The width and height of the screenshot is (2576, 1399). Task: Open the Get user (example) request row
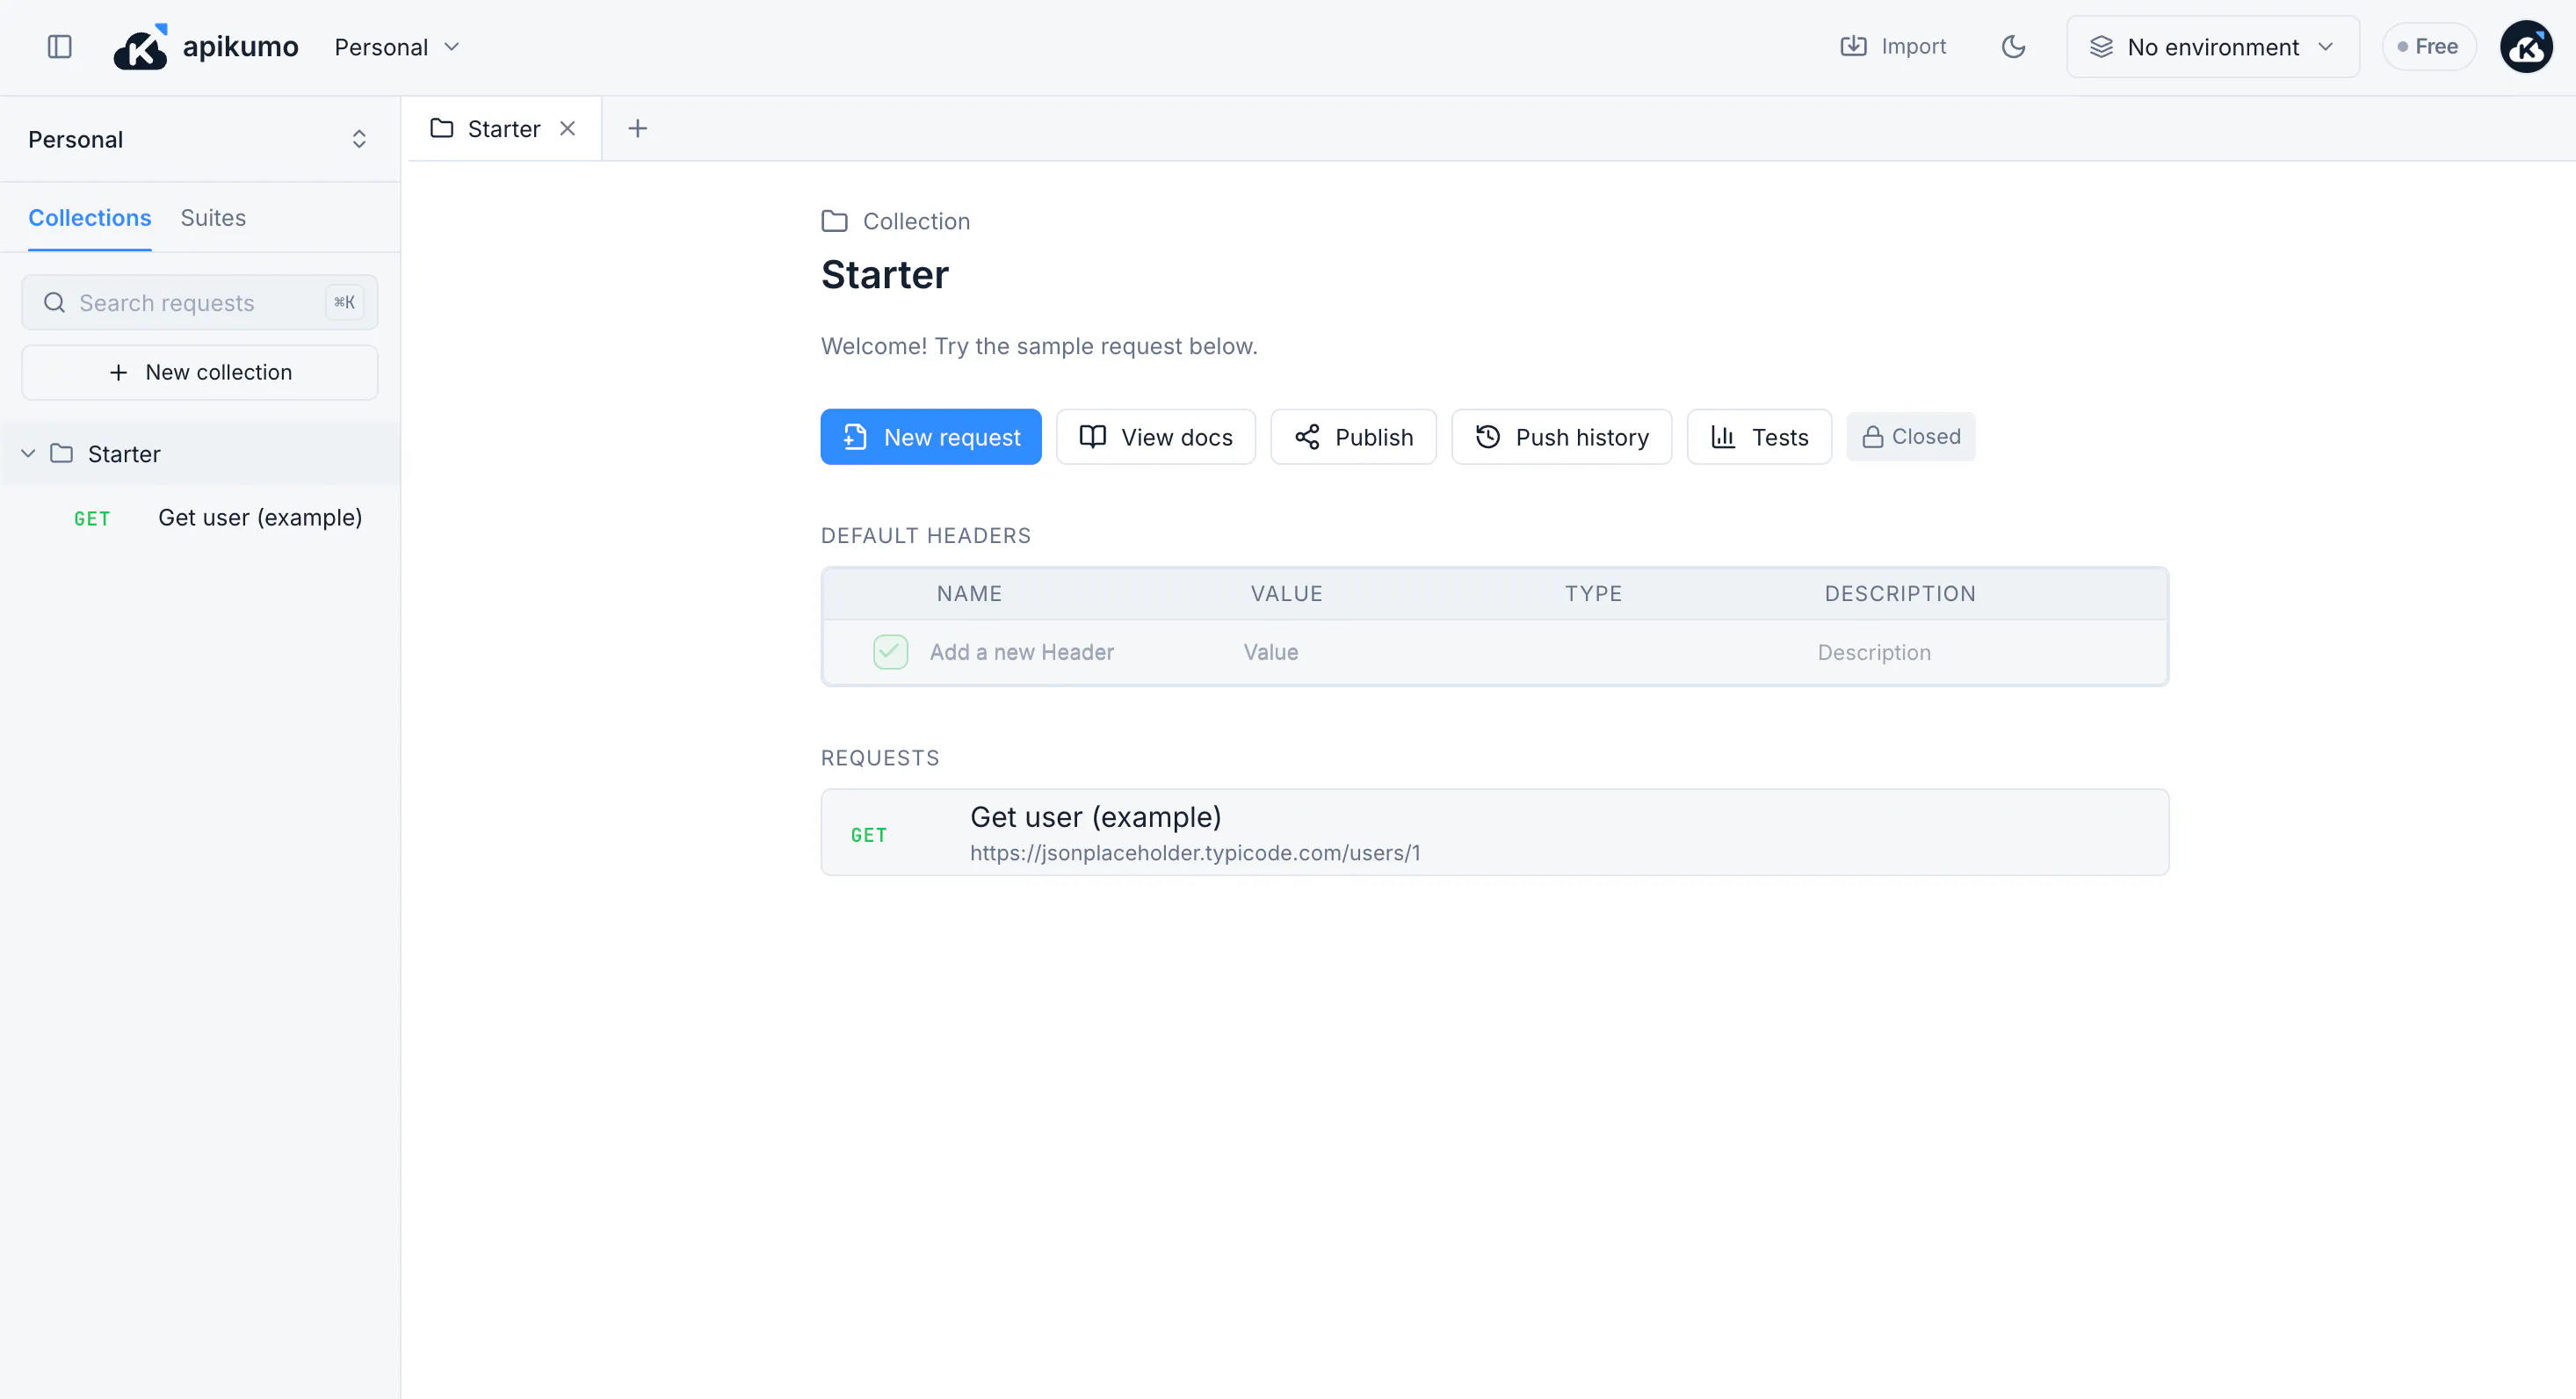point(1494,832)
